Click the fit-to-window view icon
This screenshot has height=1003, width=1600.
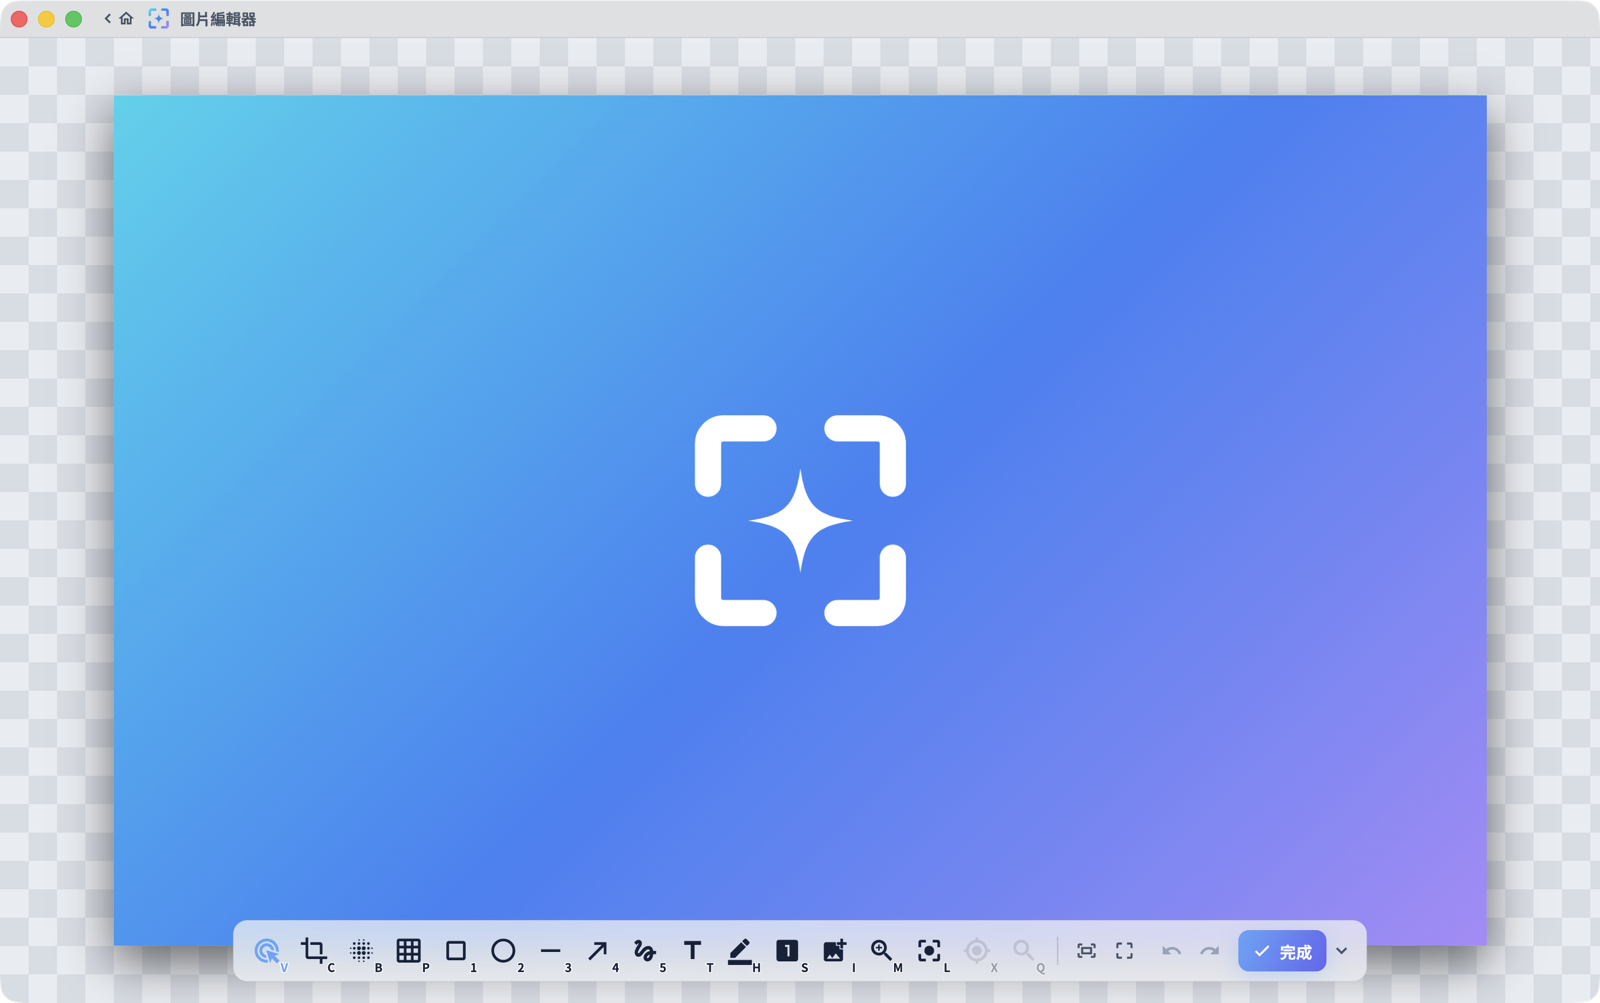1086,951
